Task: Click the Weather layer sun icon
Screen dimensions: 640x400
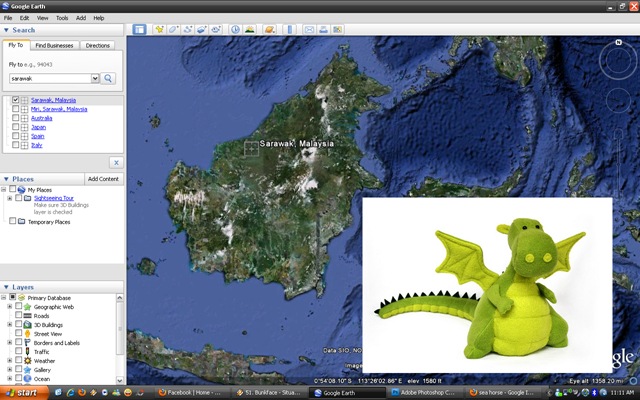Action: click(x=27, y=361)
